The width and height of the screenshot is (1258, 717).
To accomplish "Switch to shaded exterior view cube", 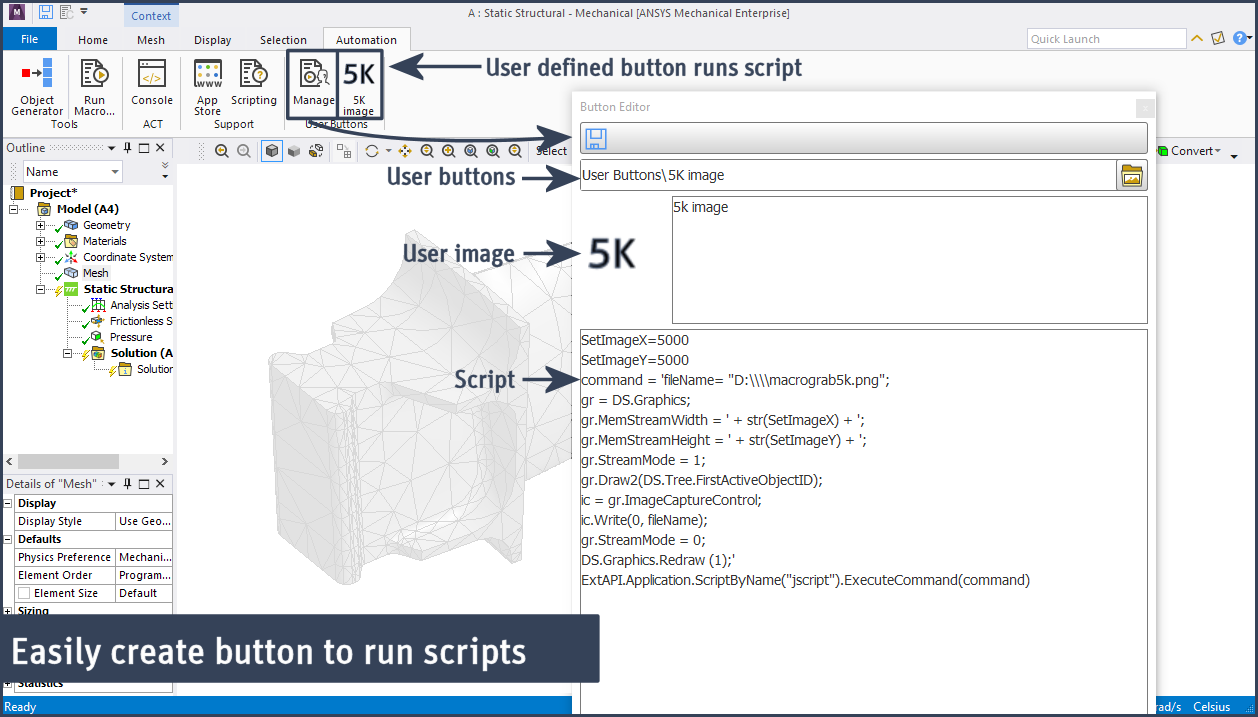I will tap(294, 151).
